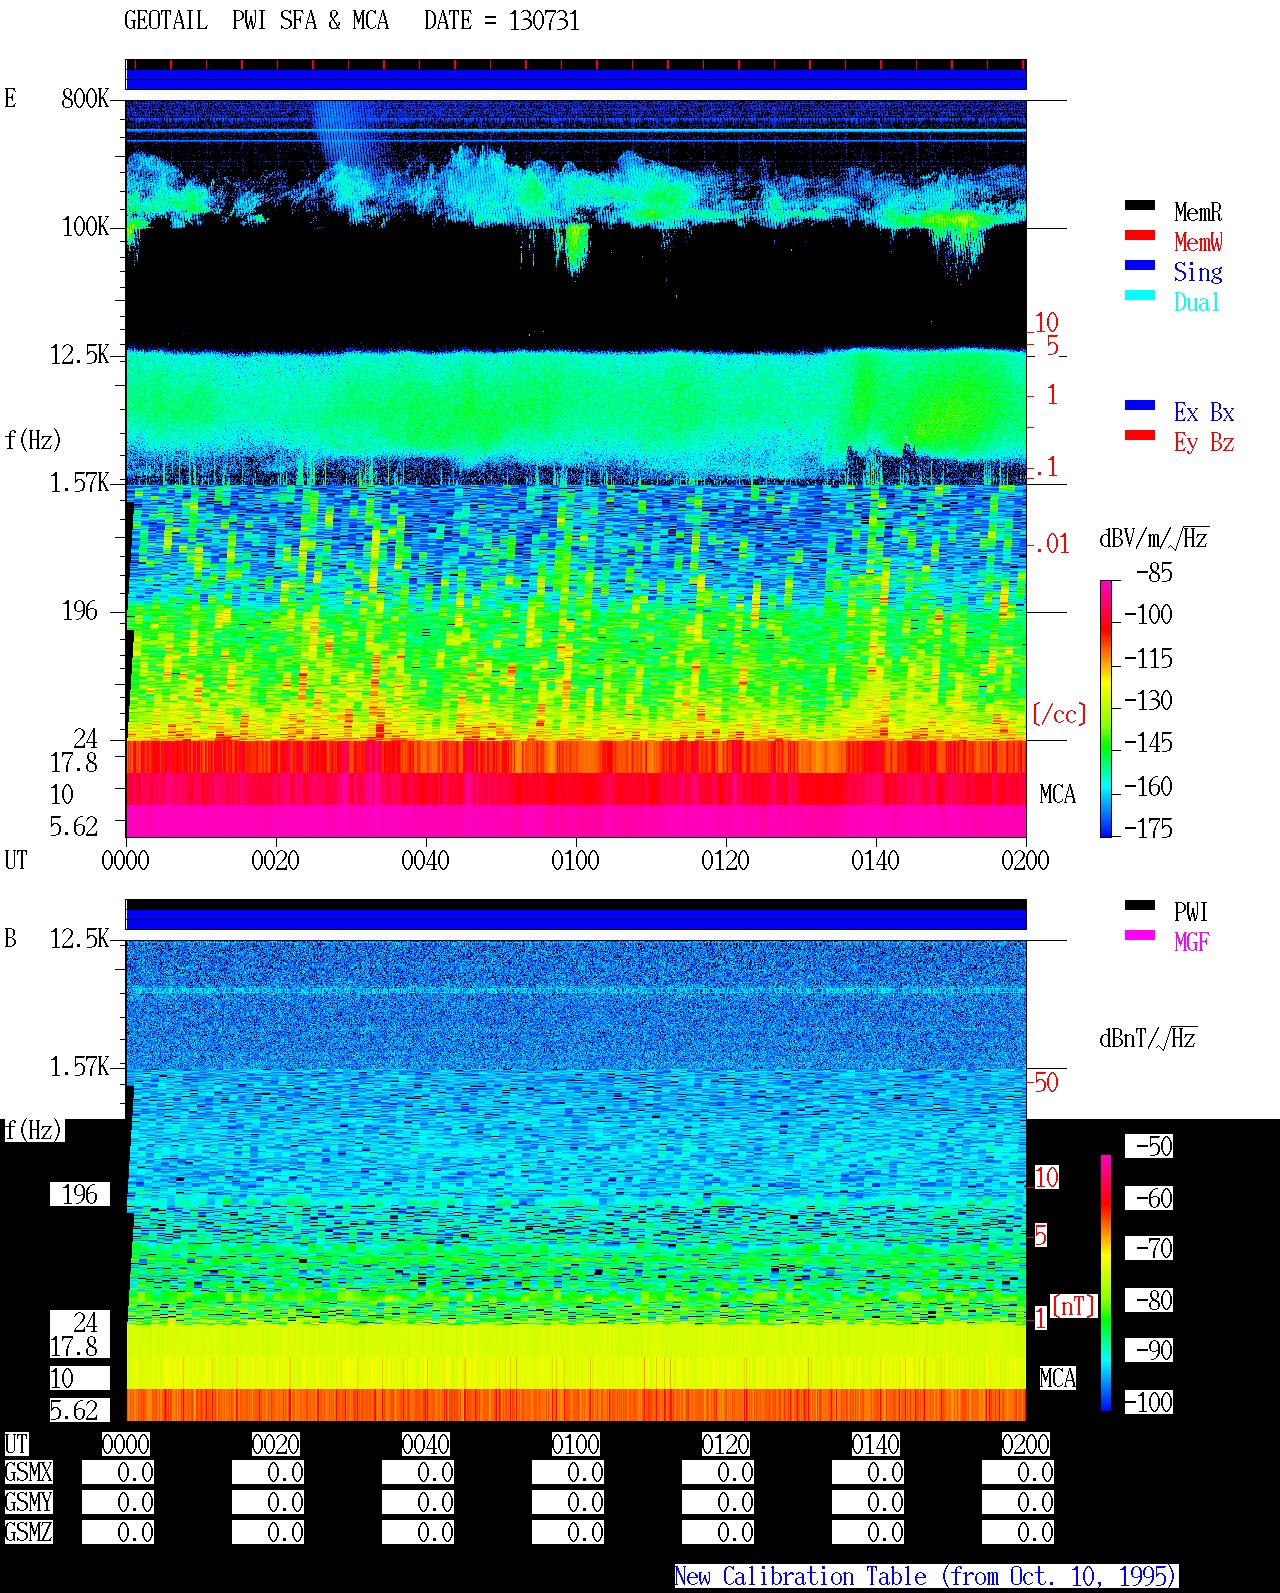Click the blue mode bar above the B spectrogram
The height and width of the screenshot is (1593, 1280).
[x=576, y=919]
